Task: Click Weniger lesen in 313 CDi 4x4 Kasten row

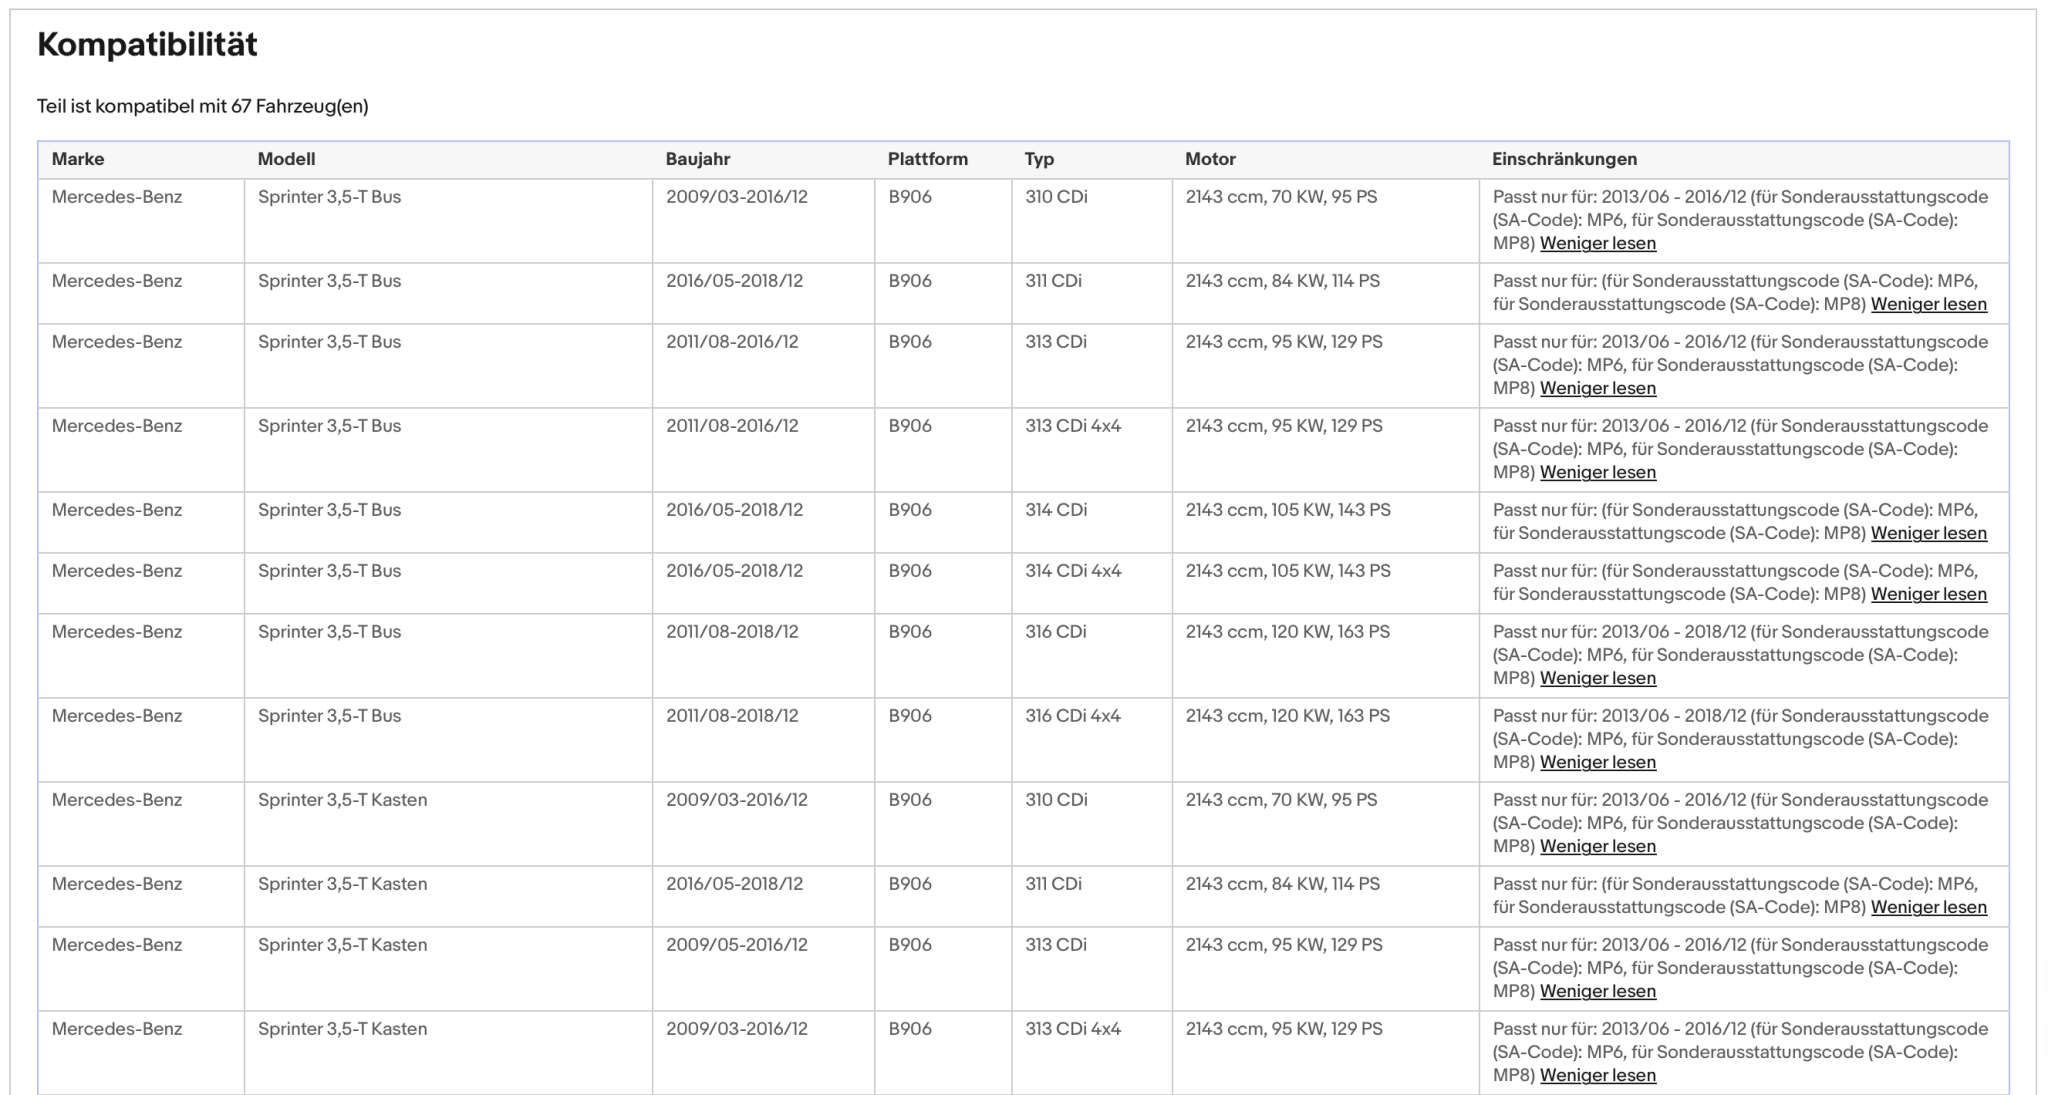Action: [x=1597, y=1075]
